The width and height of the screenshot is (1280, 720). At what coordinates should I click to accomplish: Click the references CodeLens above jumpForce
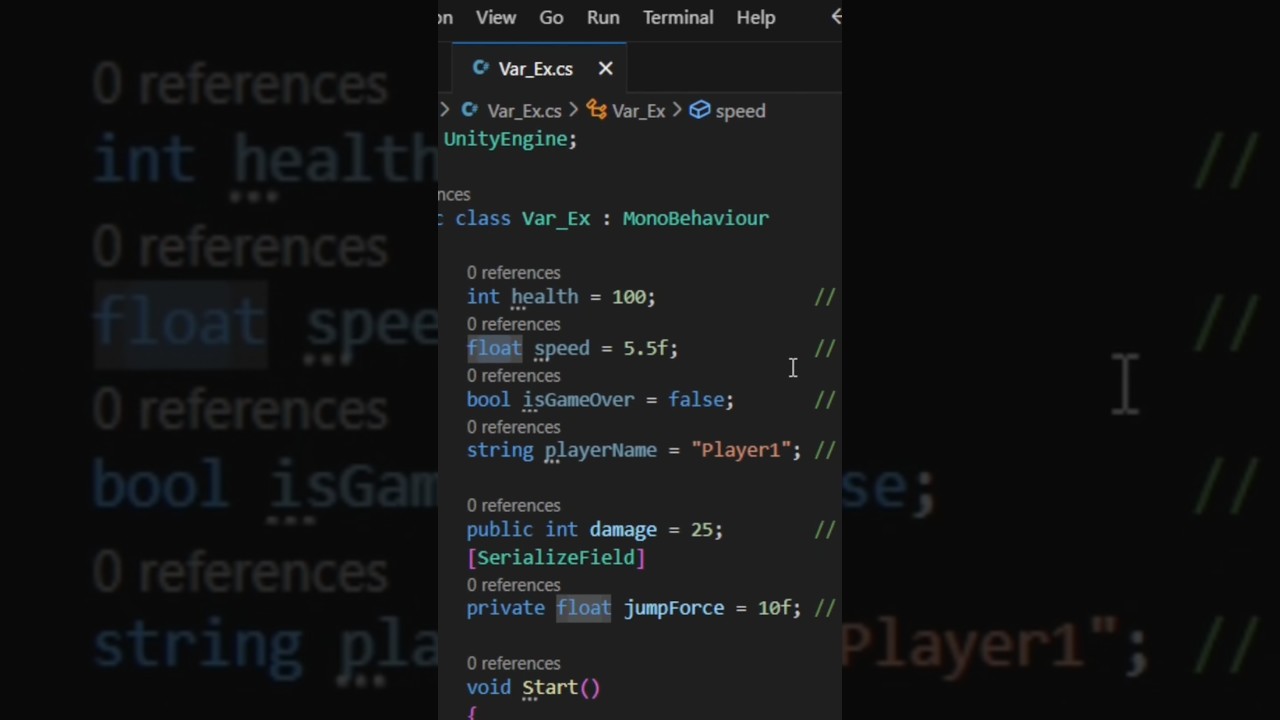pyautogui.click(x=514, y=585)
